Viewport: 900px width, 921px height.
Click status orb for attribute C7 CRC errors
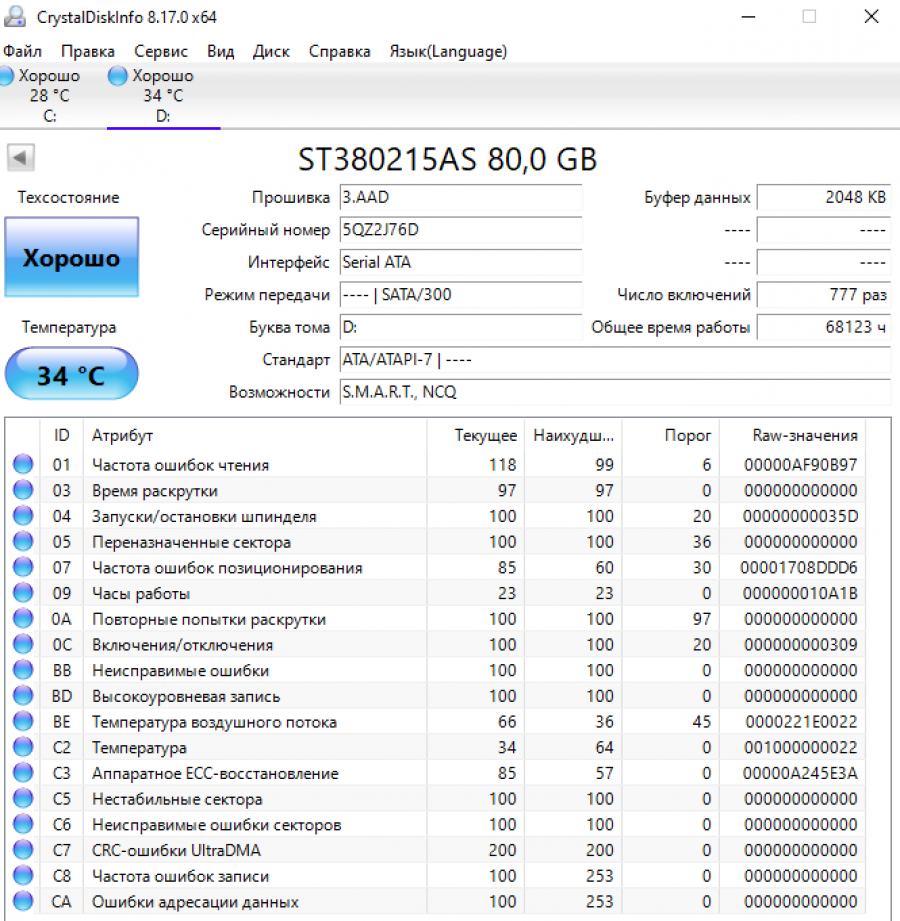pos(23,851)
